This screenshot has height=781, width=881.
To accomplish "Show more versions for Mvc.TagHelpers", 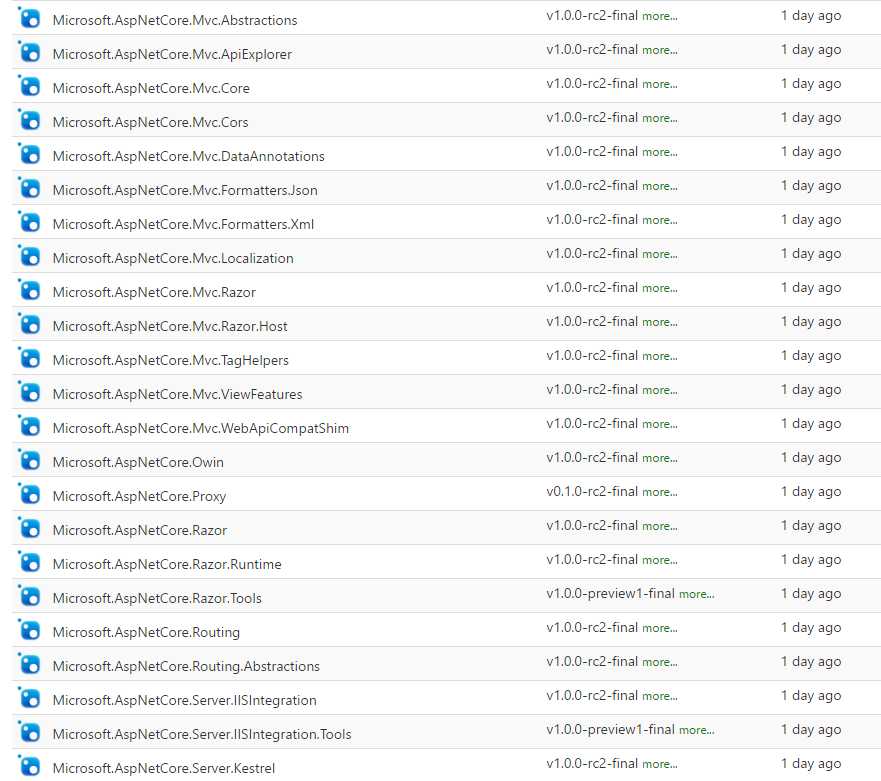I will [660, 356].
